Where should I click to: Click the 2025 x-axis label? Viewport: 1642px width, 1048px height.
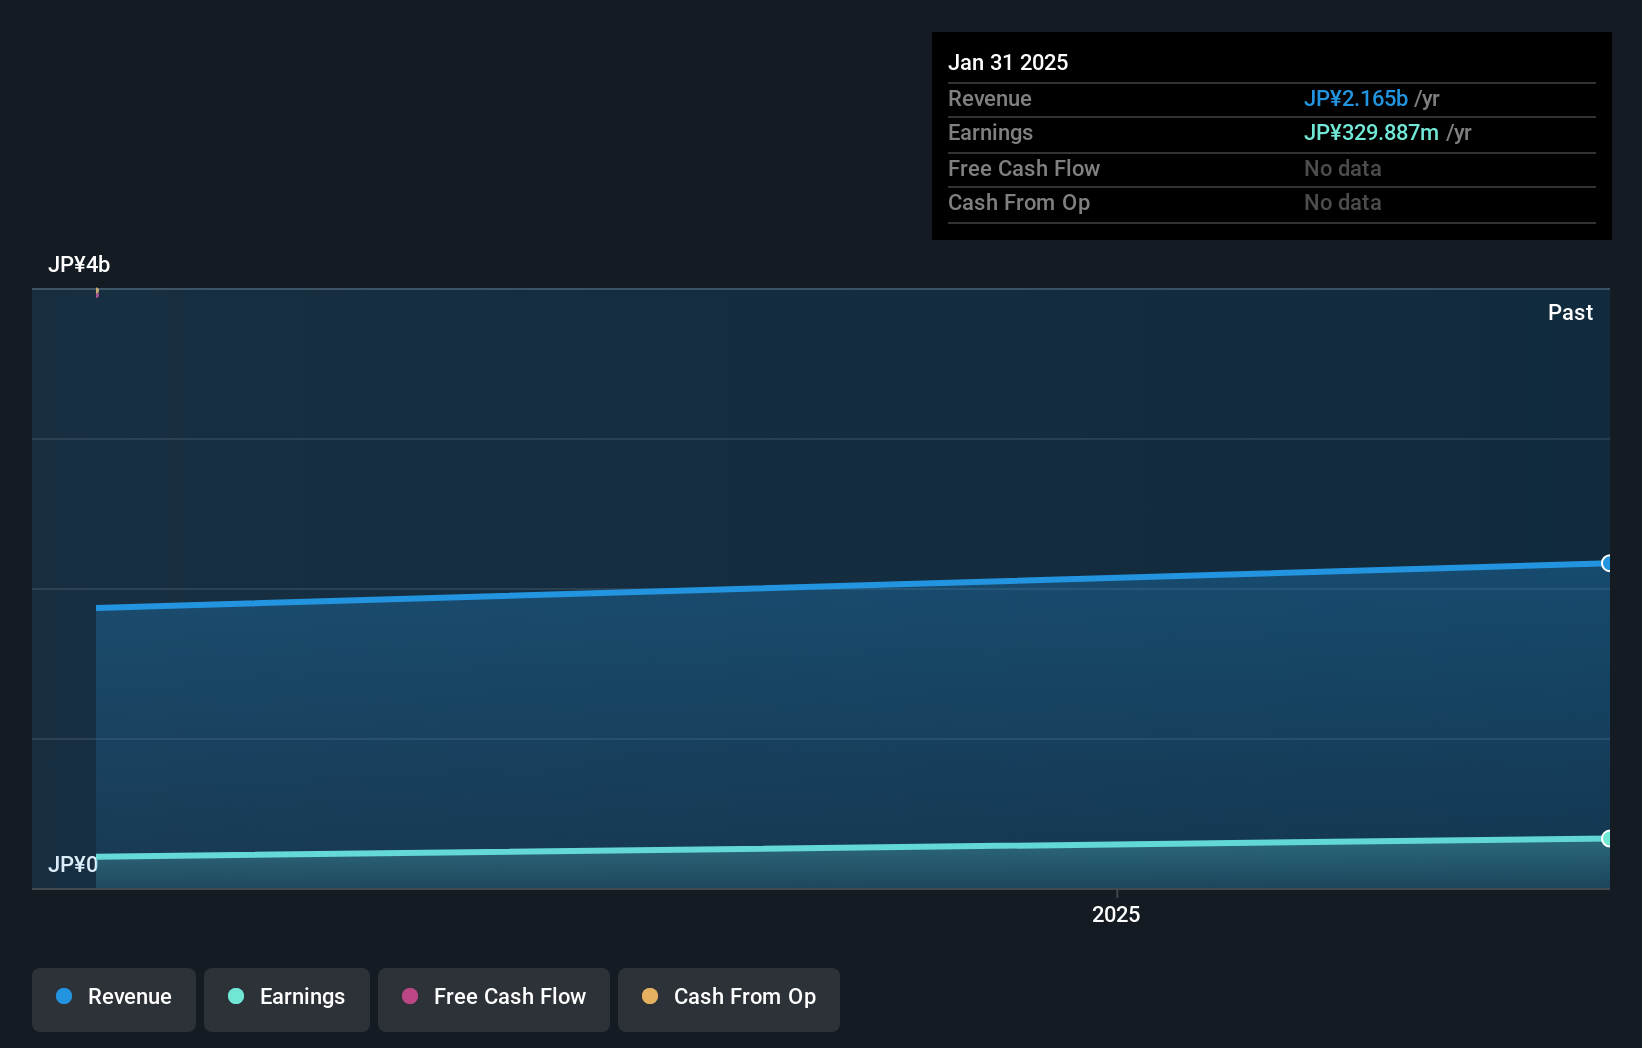coord(1116,914)
